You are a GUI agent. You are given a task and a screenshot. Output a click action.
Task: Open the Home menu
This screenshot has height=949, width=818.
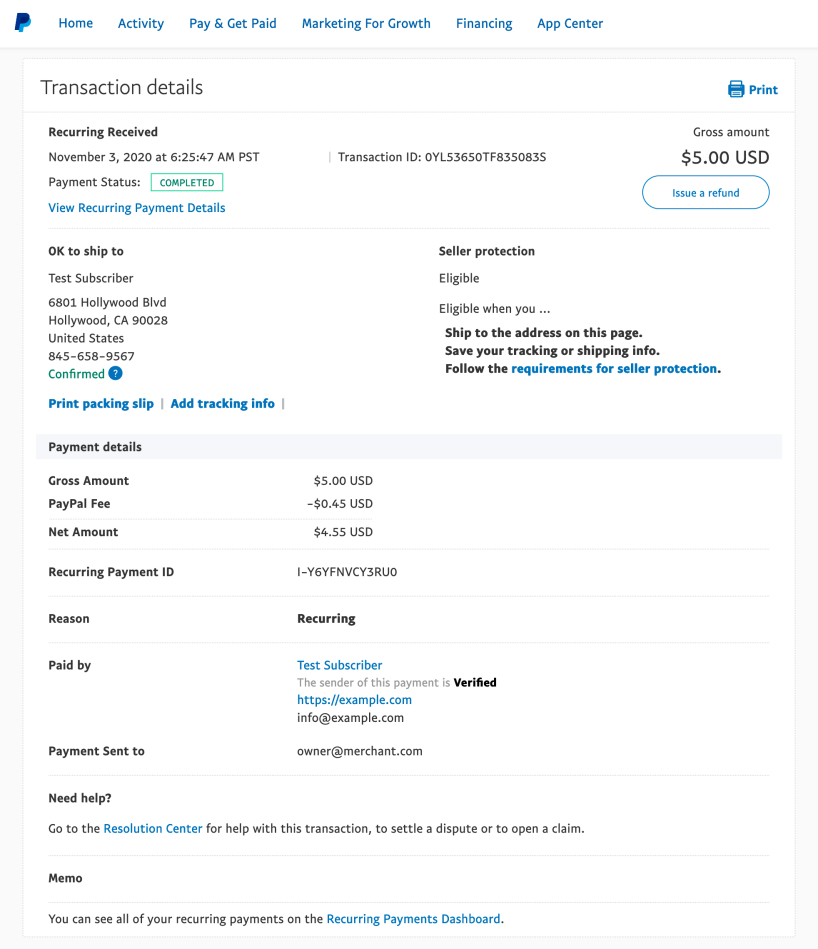point(76,23)
